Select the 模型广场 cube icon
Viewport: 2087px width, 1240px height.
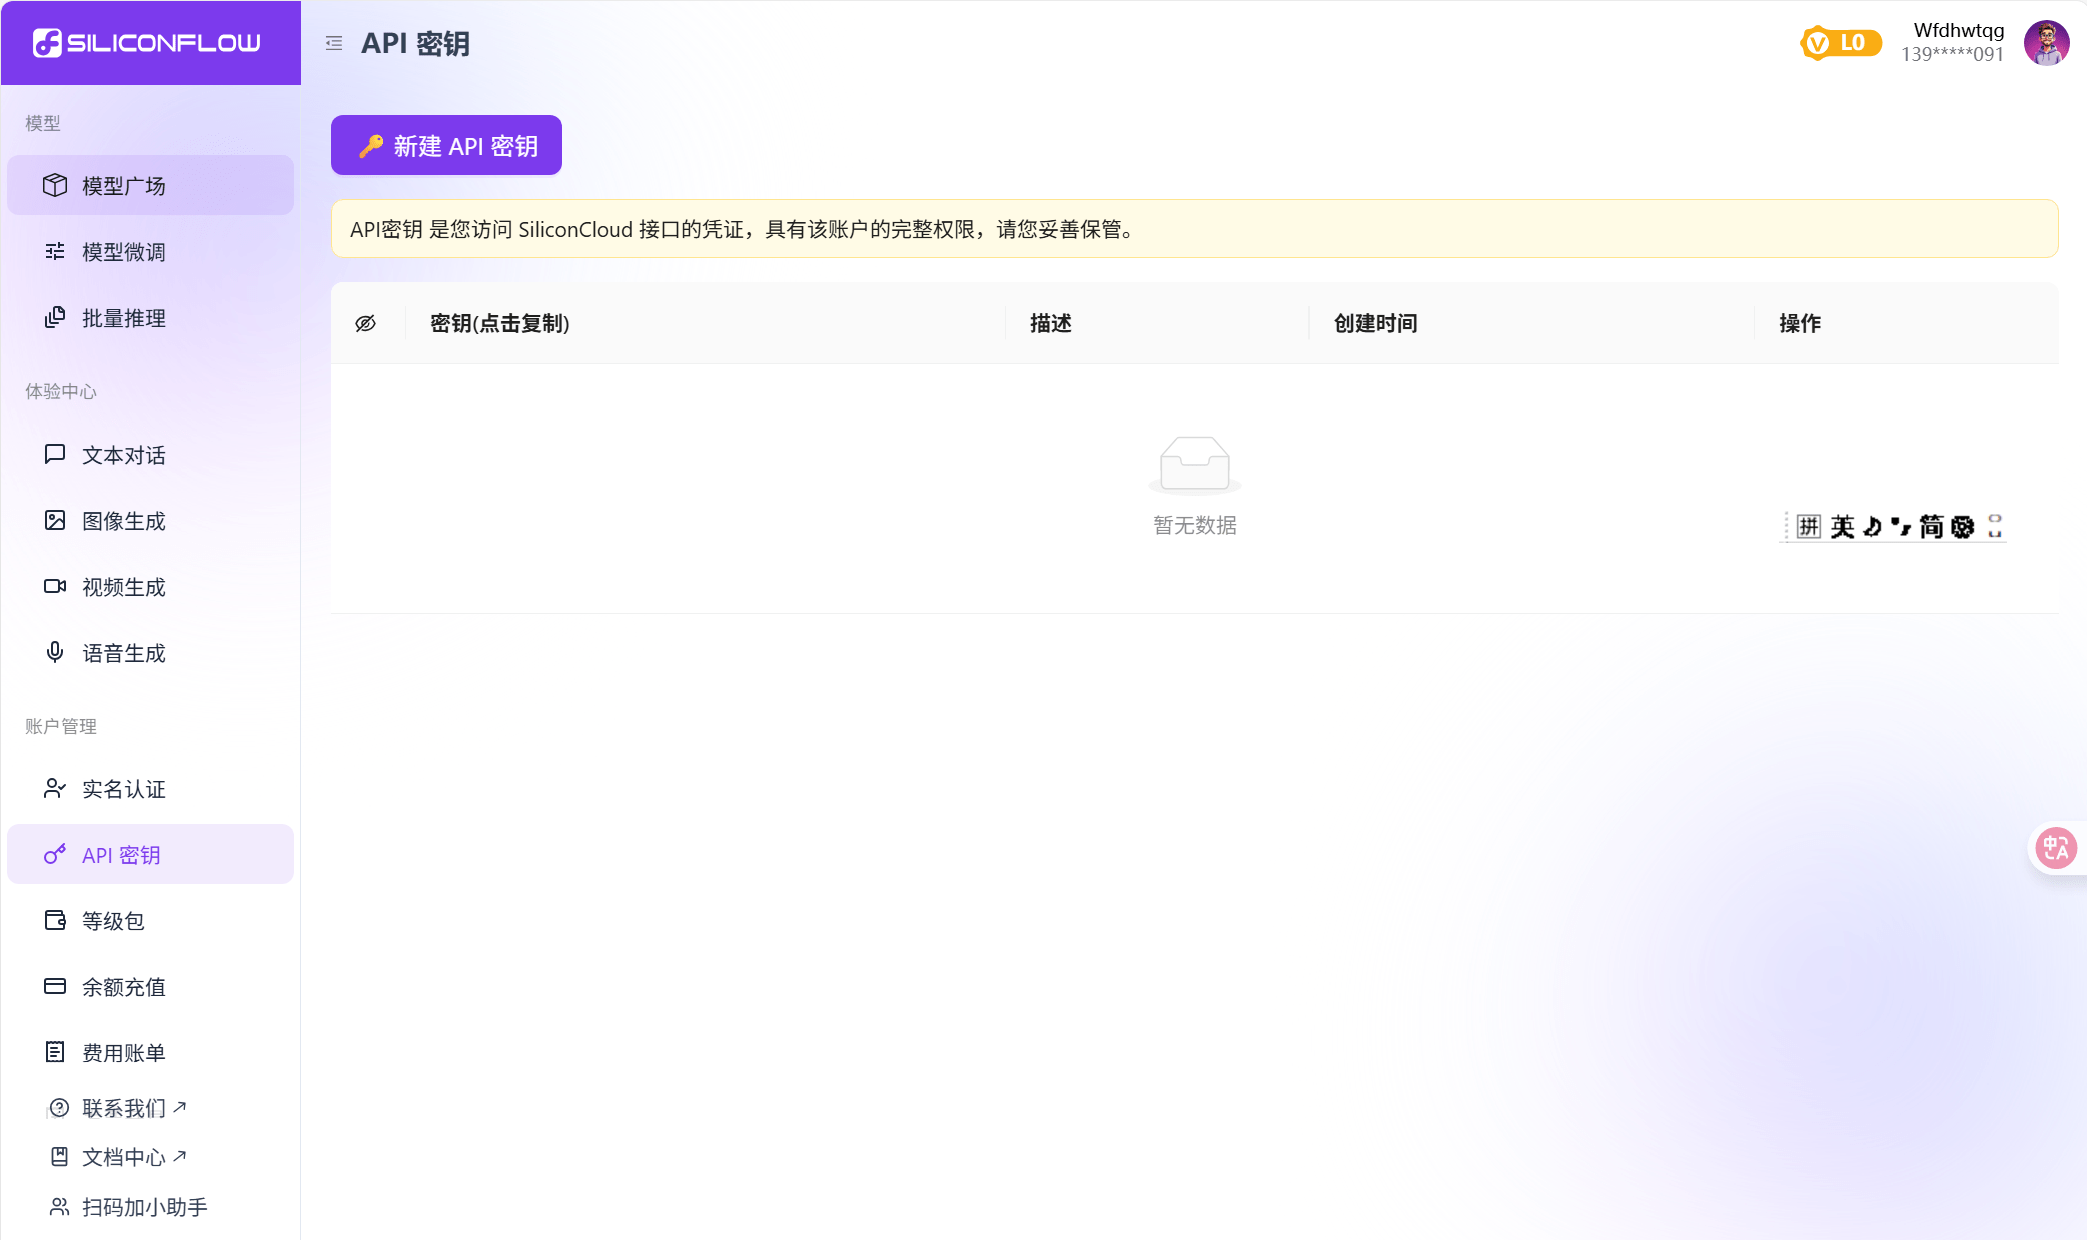coord(56,185)
